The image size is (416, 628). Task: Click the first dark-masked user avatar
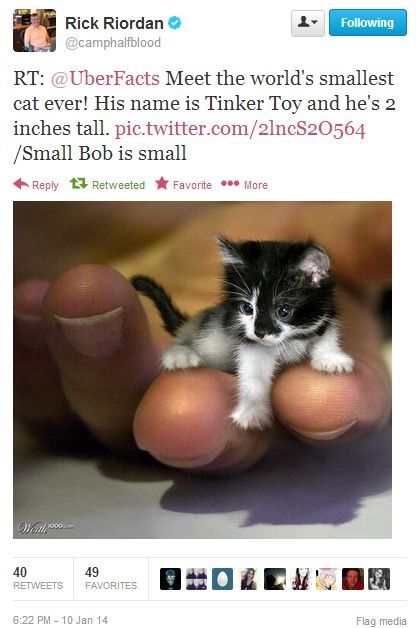[x=170, y=579]
